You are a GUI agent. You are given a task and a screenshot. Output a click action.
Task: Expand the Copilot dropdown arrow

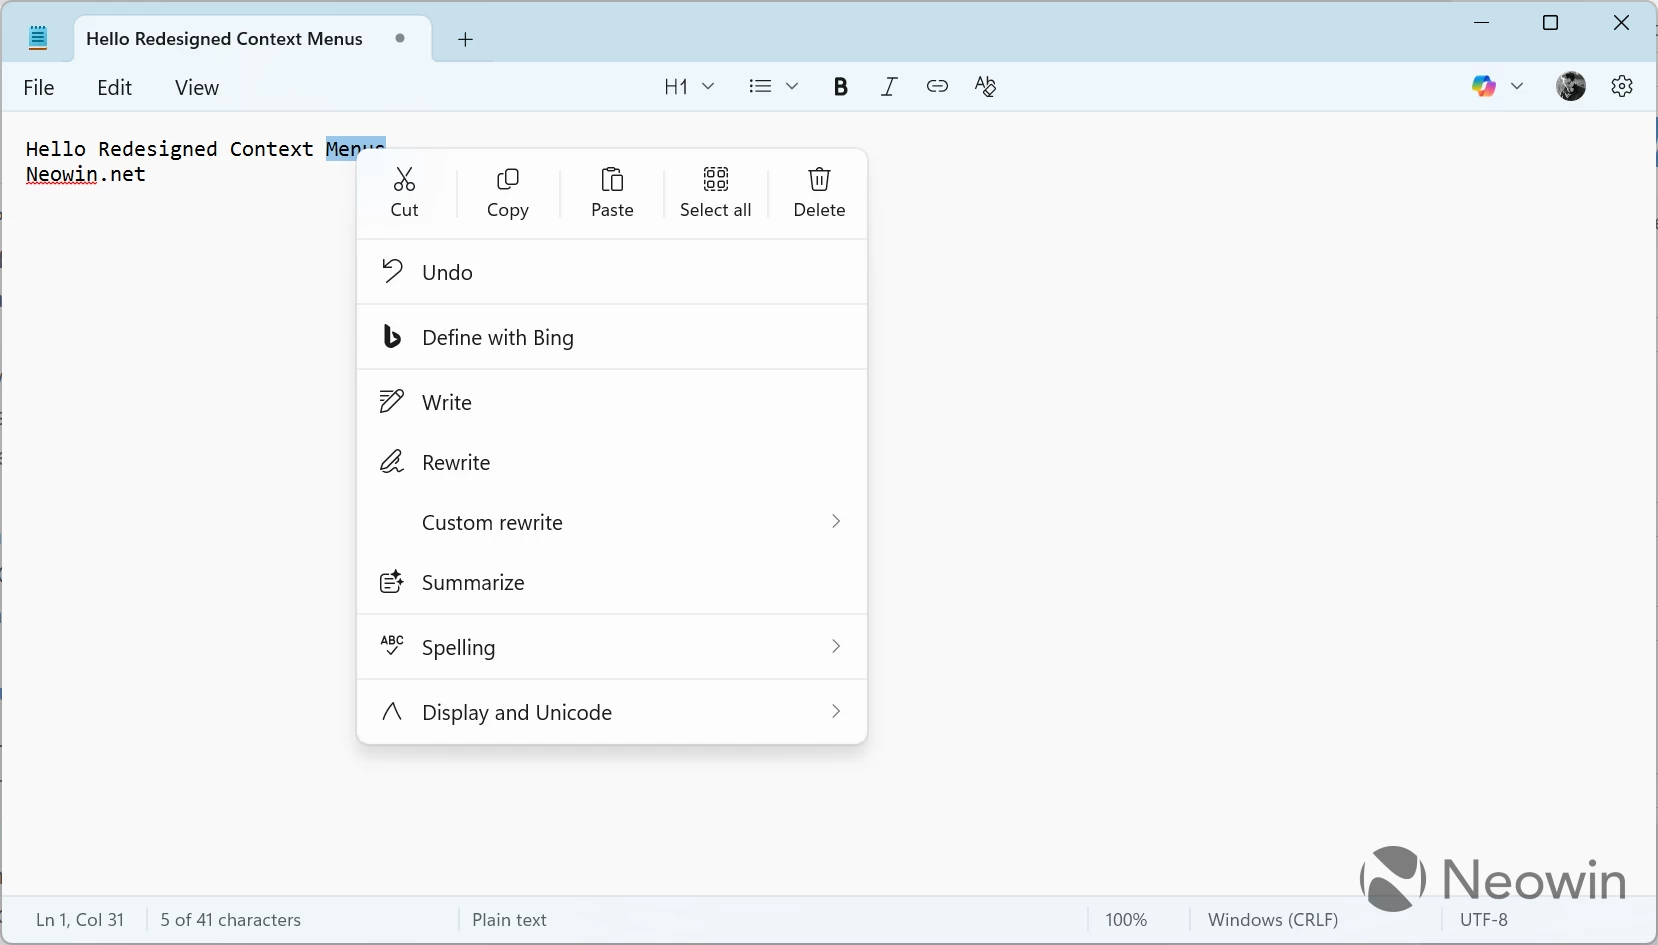pos(1517,87)
